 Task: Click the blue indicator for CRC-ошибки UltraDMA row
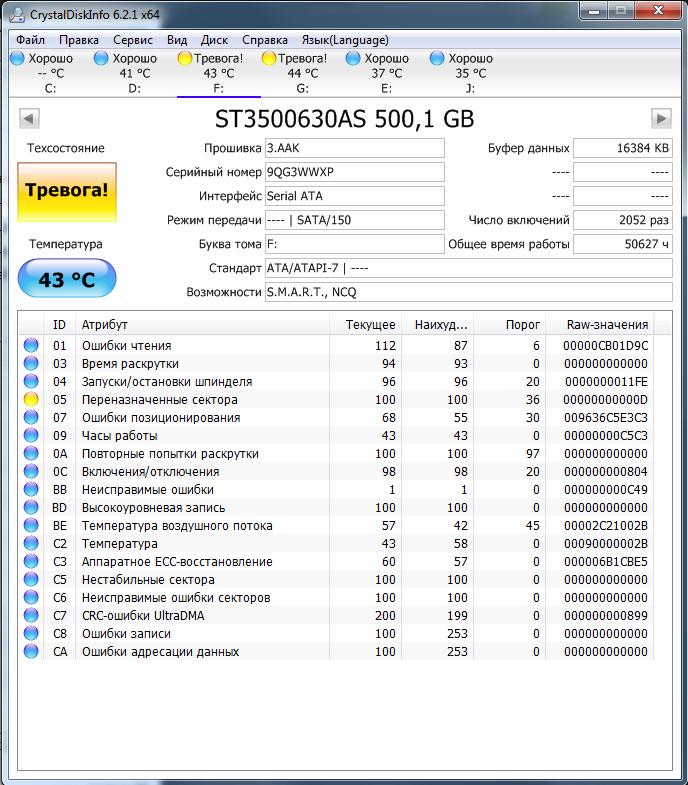31,616
